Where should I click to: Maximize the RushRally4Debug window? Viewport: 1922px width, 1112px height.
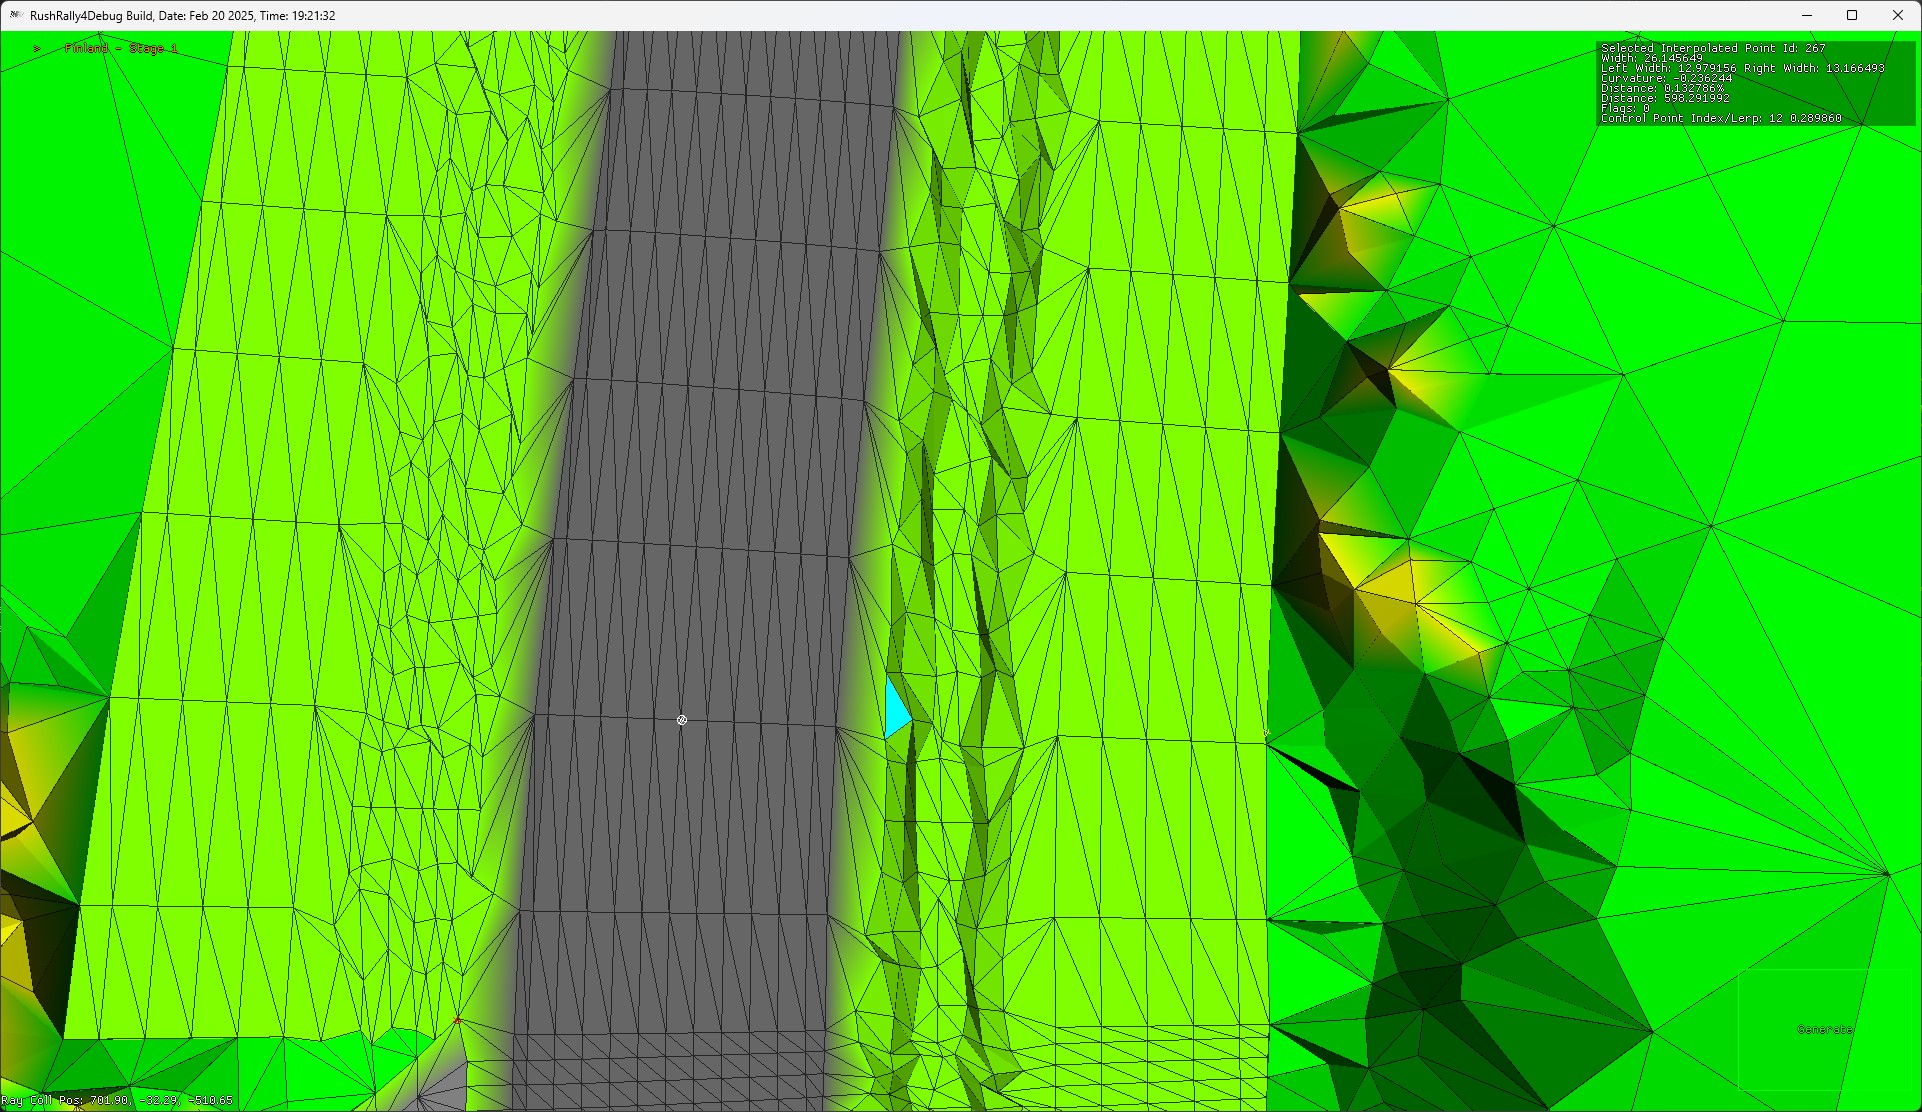tap(1852, 15)
